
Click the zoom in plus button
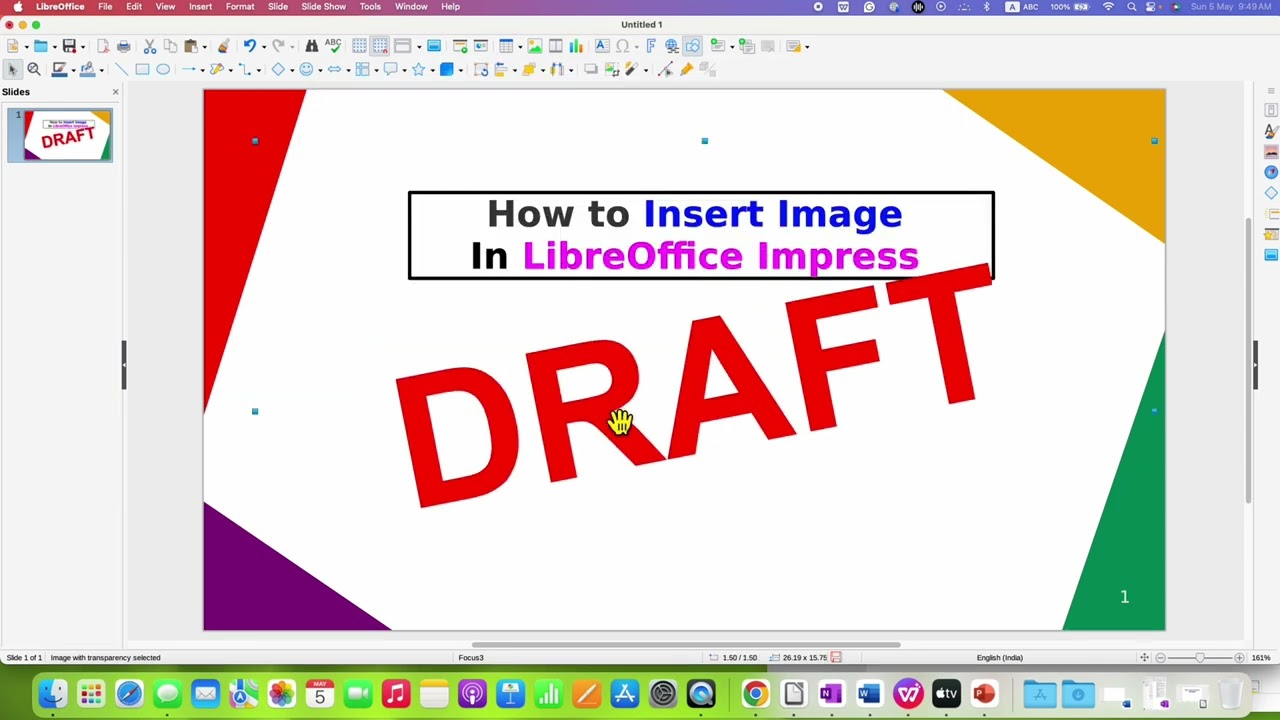pyautogui.click(x=1239, y=657)
